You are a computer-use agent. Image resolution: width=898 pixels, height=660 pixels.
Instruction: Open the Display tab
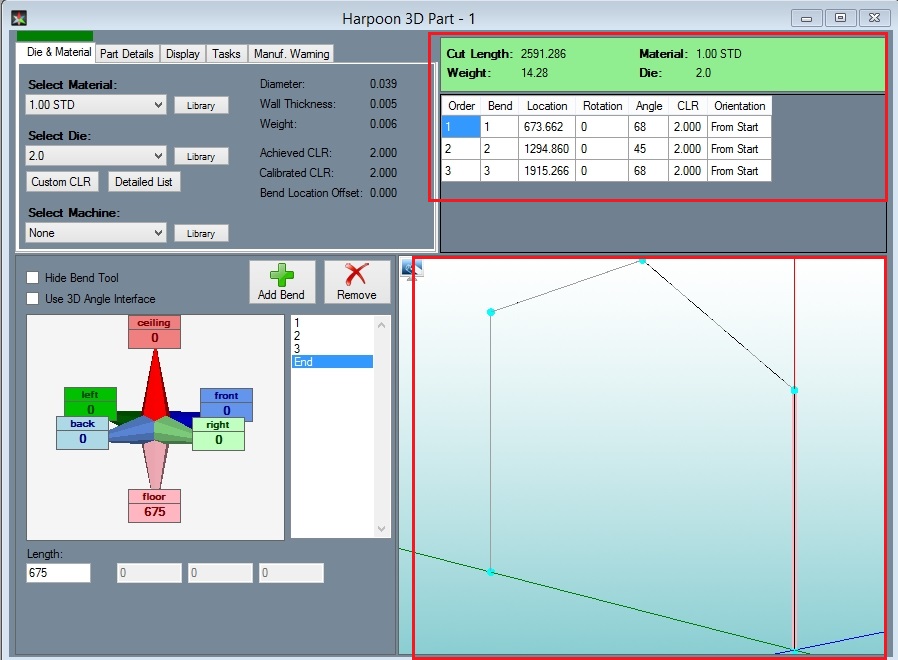point(182,54)
